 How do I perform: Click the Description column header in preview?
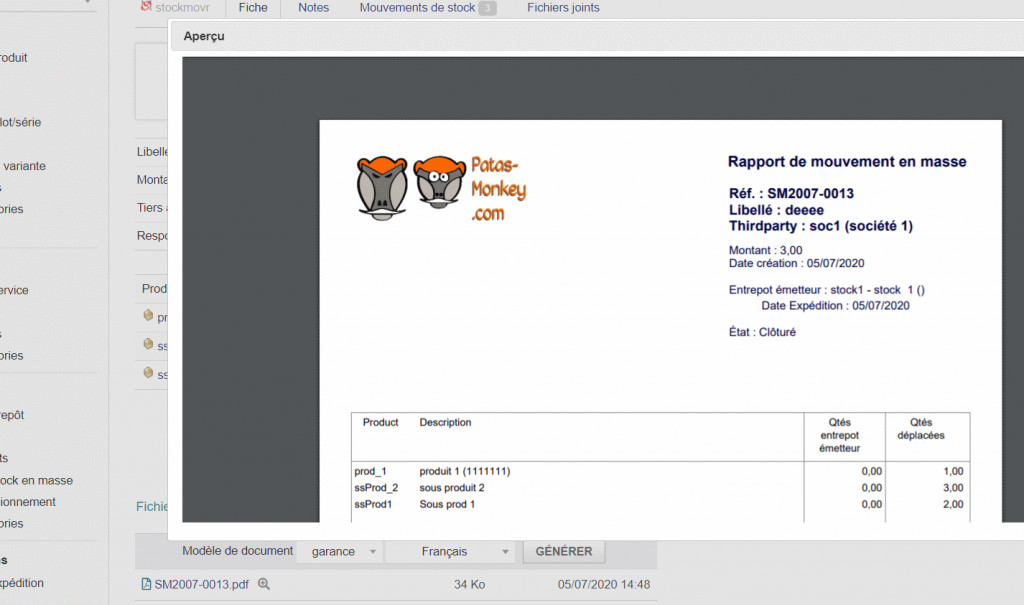coord(445,422)
